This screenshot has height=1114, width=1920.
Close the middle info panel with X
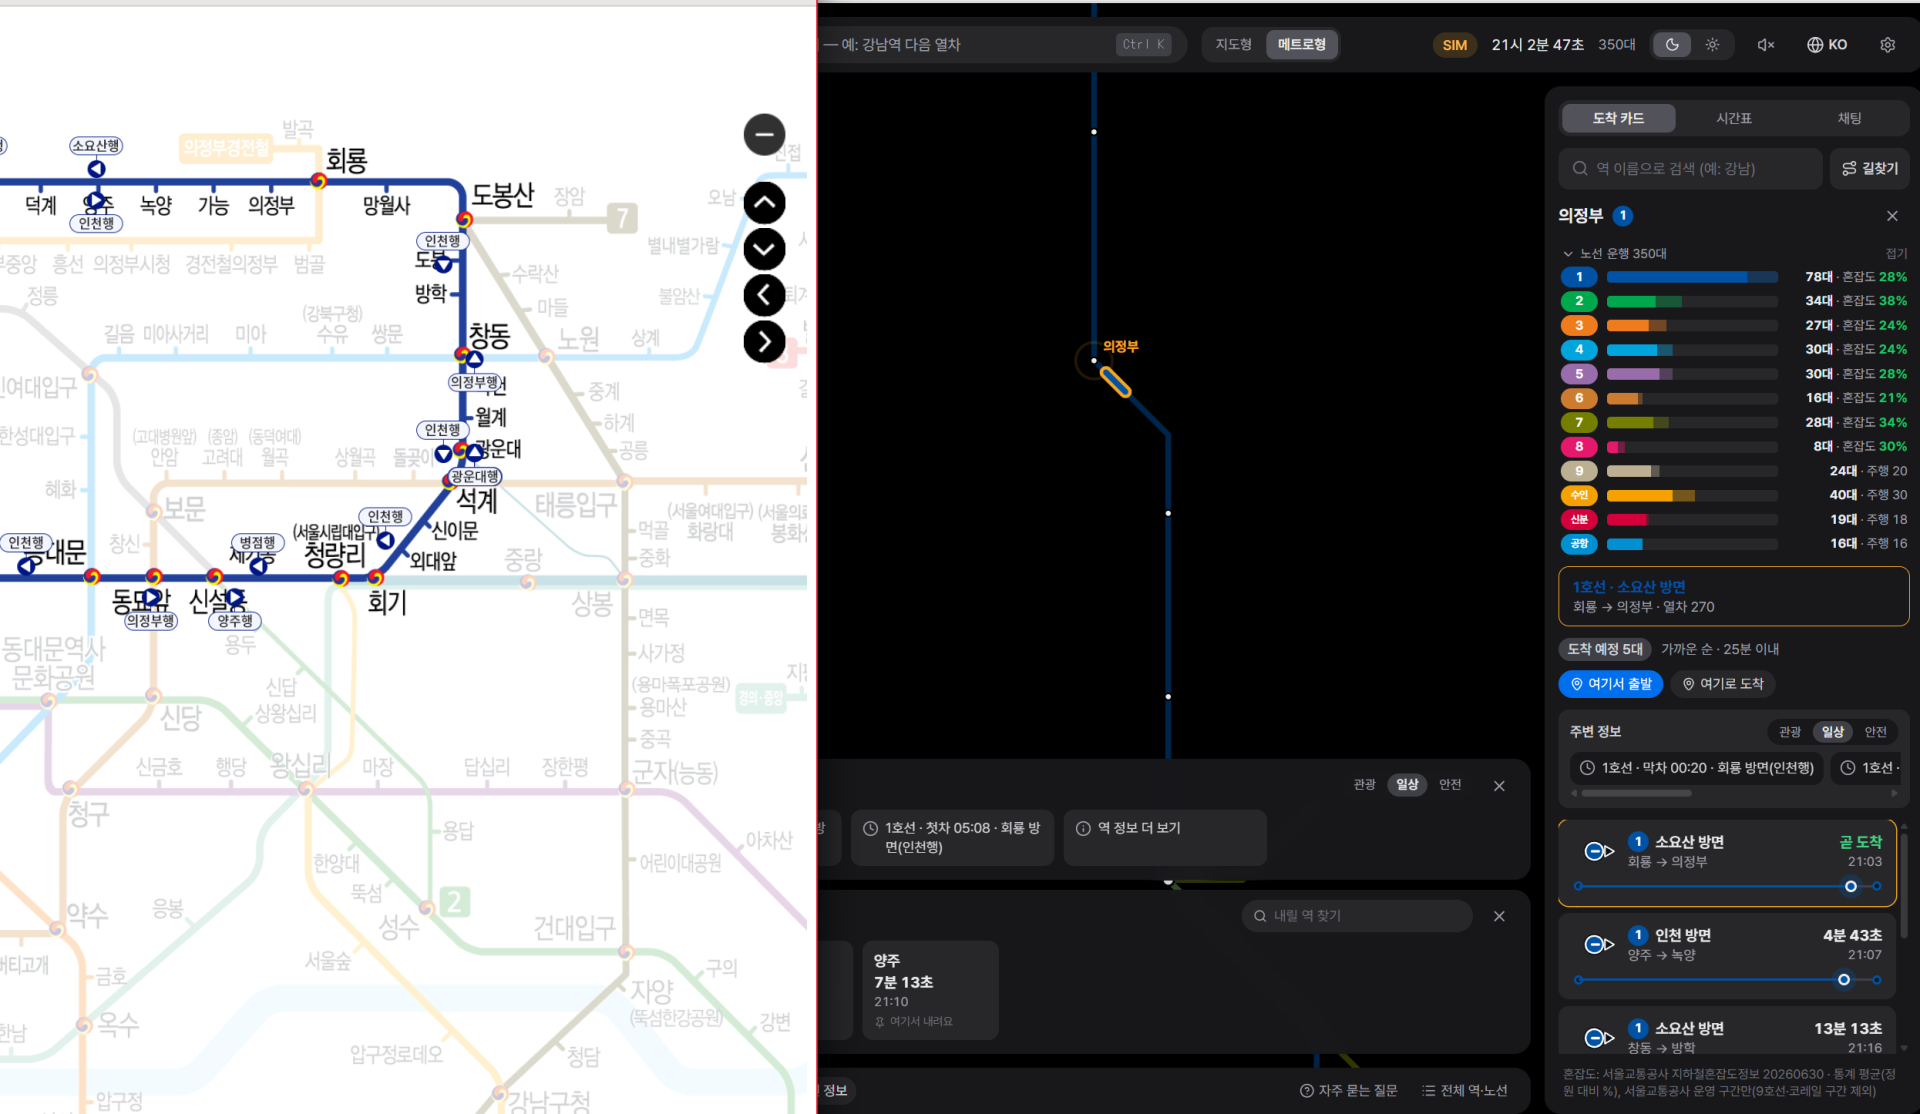point(1499,786)
